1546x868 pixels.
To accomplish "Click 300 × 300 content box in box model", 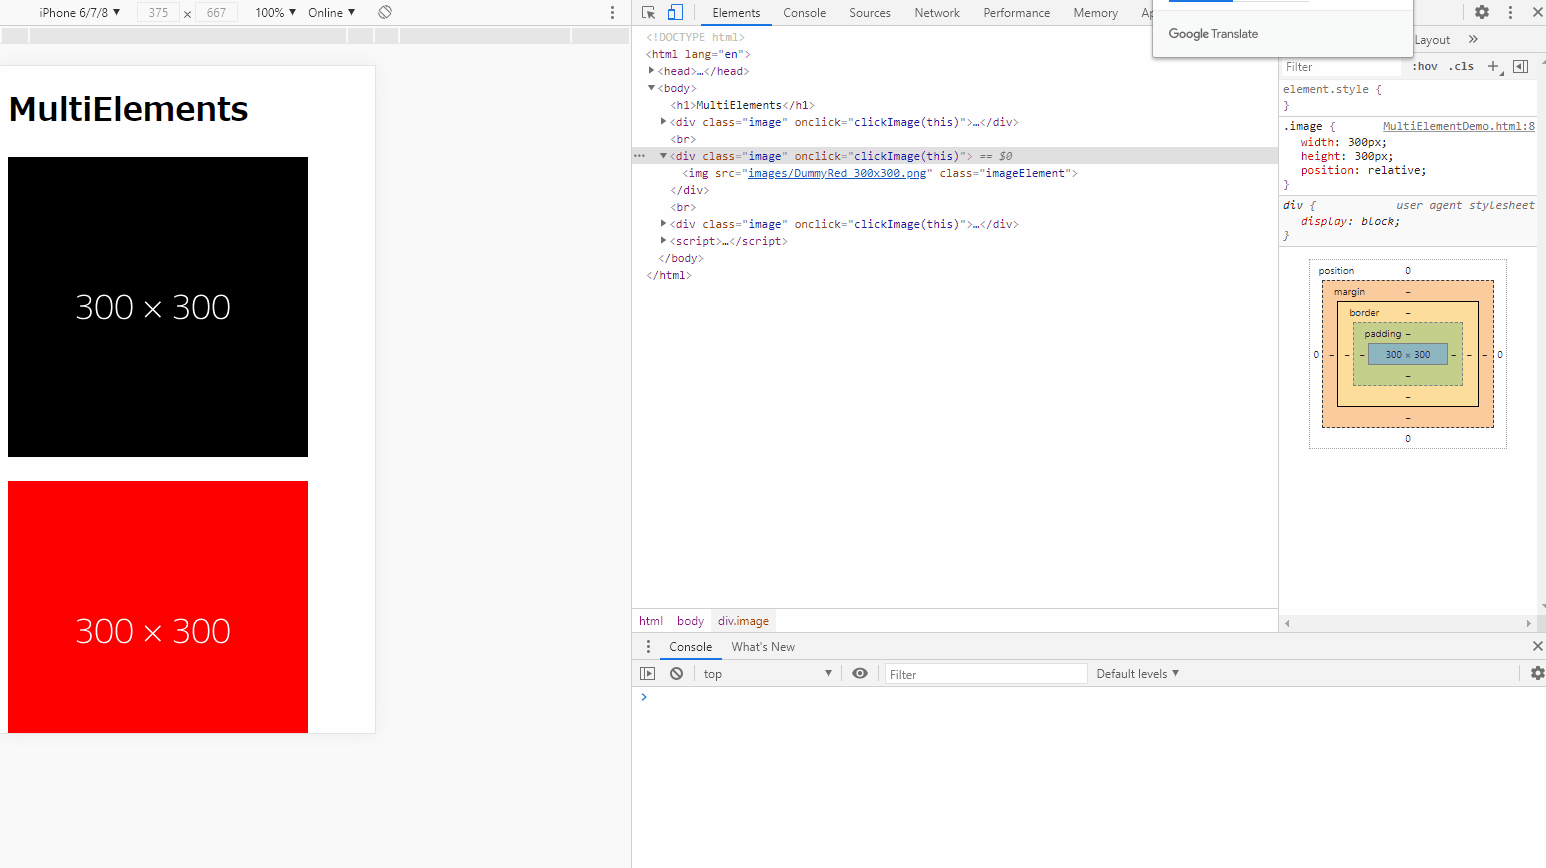I will pyautogui.click(x=1407, y=354).
